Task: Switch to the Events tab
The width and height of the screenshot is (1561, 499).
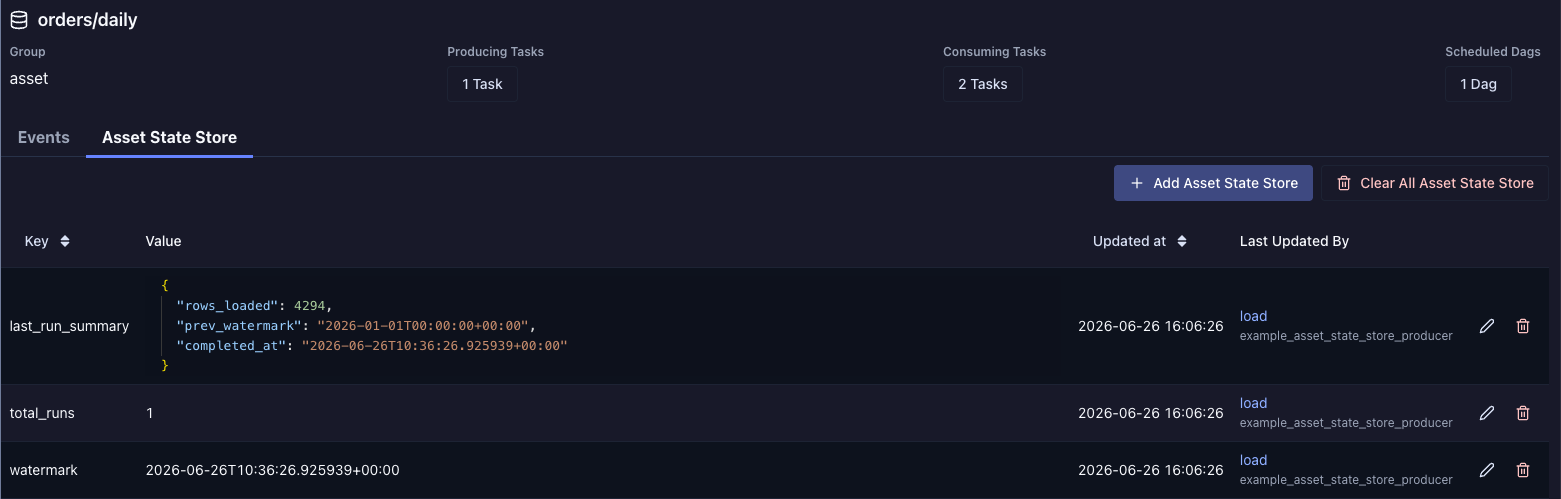Action: pyautogui.click(x=44, y=137)
